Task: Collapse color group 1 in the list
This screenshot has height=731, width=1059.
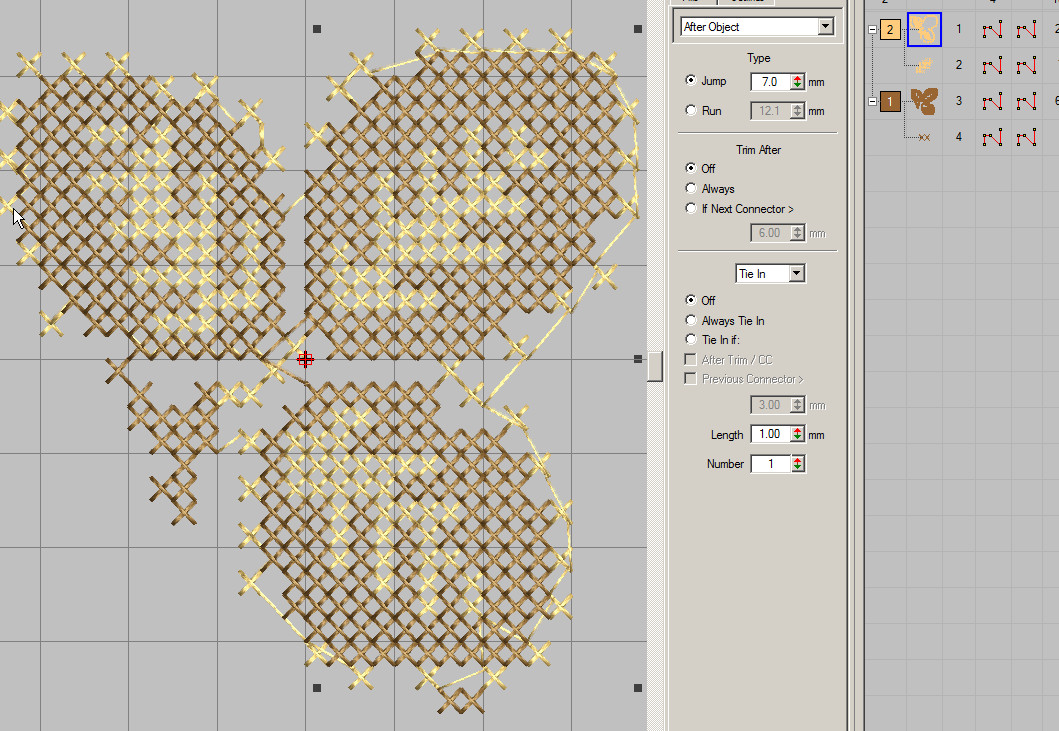Action: pos(872,101)
